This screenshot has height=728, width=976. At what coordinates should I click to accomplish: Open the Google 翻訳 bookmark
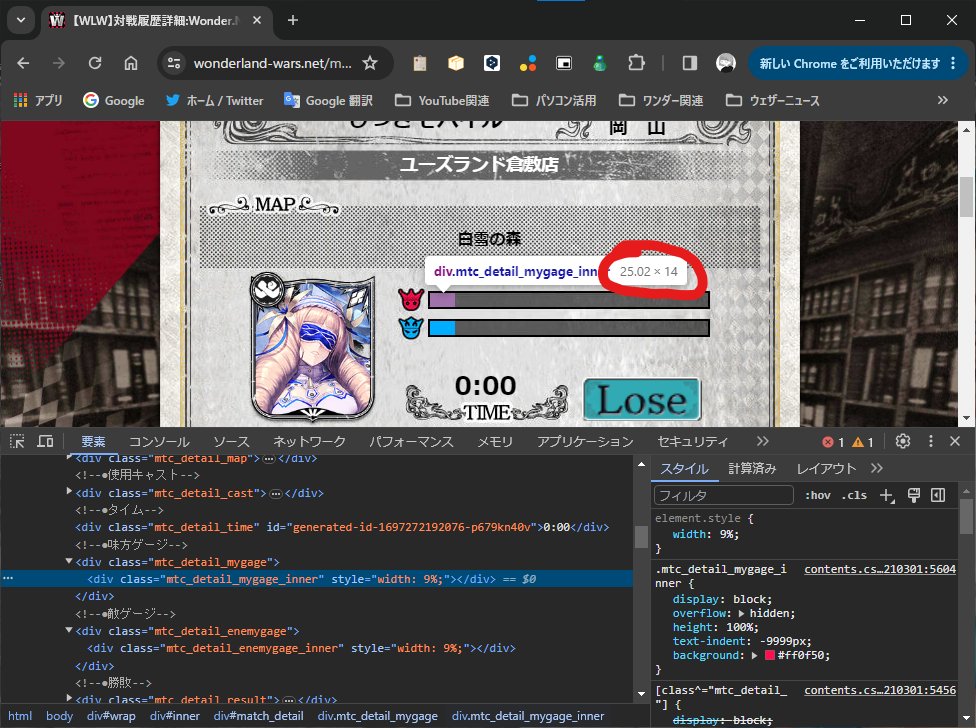328,100
